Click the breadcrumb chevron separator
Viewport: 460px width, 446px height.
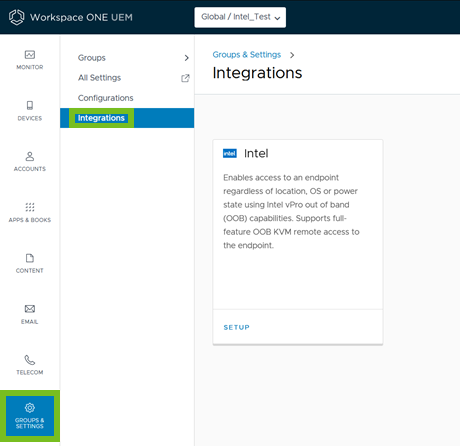(292, 55)
